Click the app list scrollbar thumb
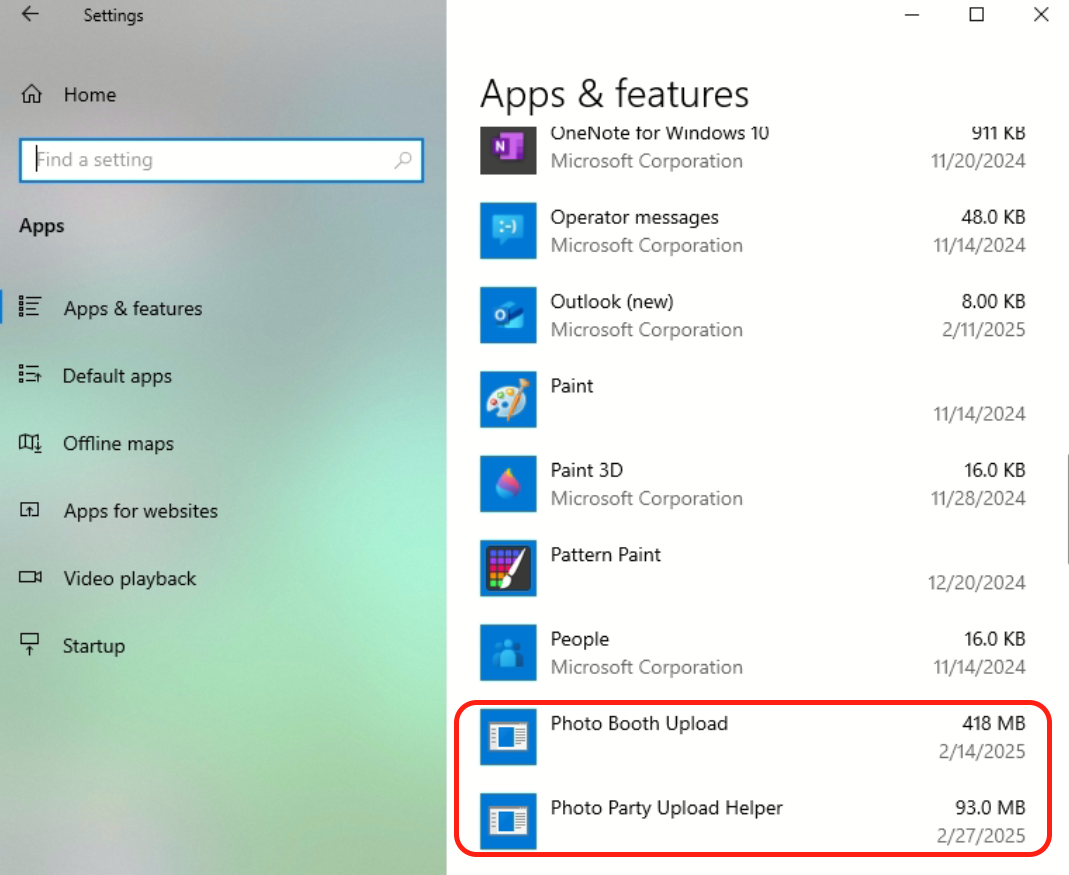This screenshot has height=875, width=1069. coord(1067,509)
